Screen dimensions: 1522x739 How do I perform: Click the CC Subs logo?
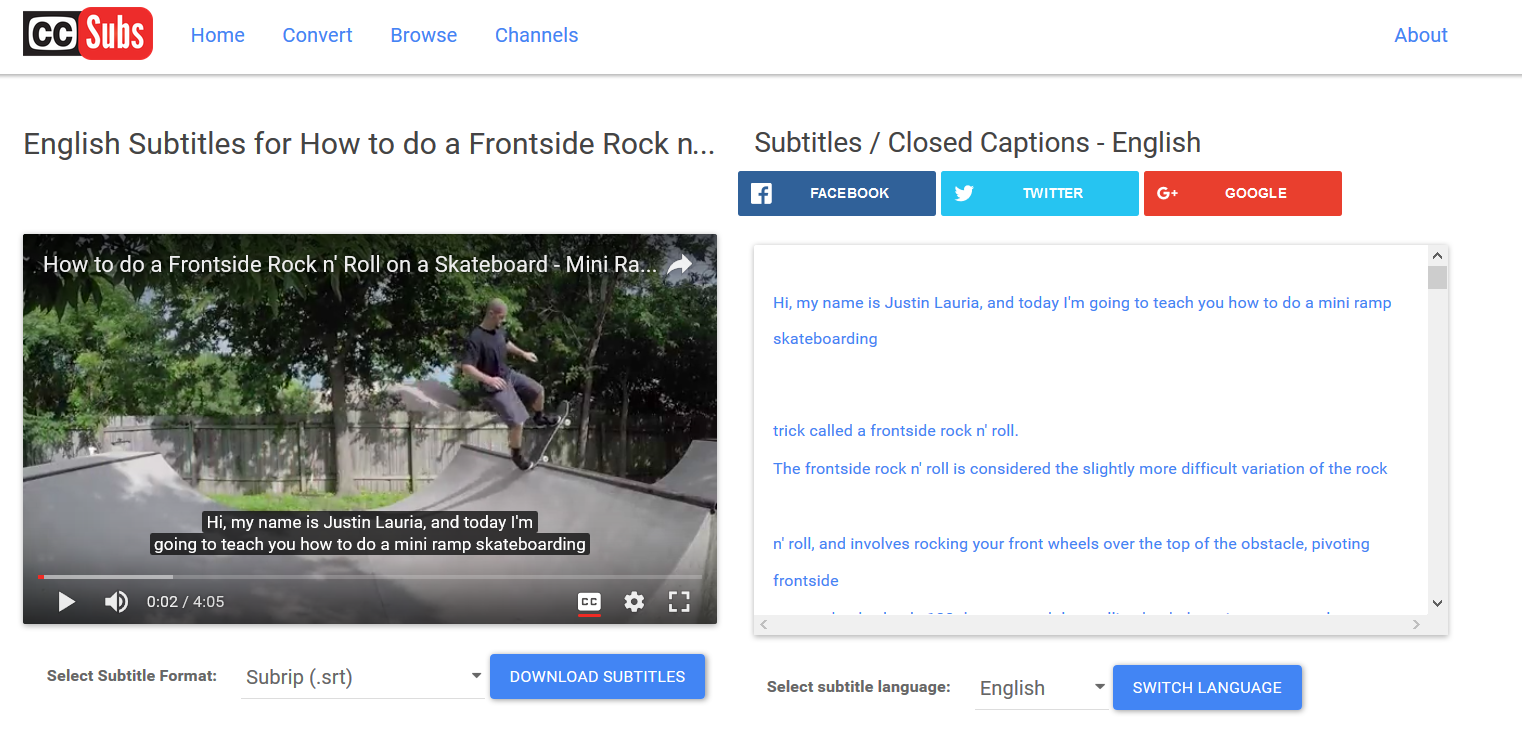pos(88,34)
